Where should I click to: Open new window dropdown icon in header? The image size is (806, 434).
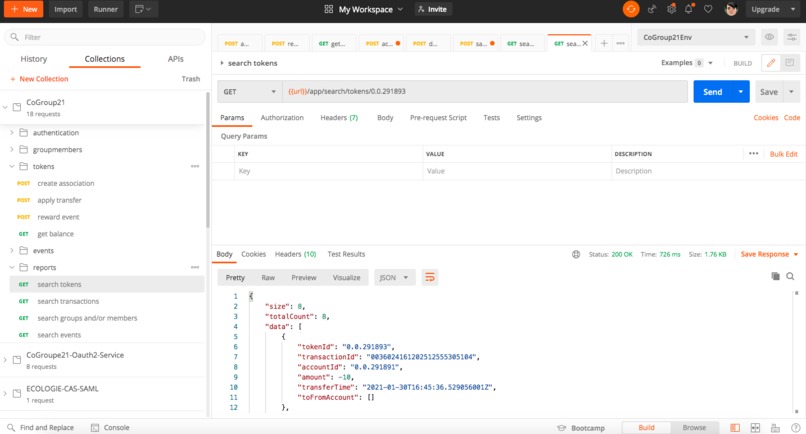point(143,9)
